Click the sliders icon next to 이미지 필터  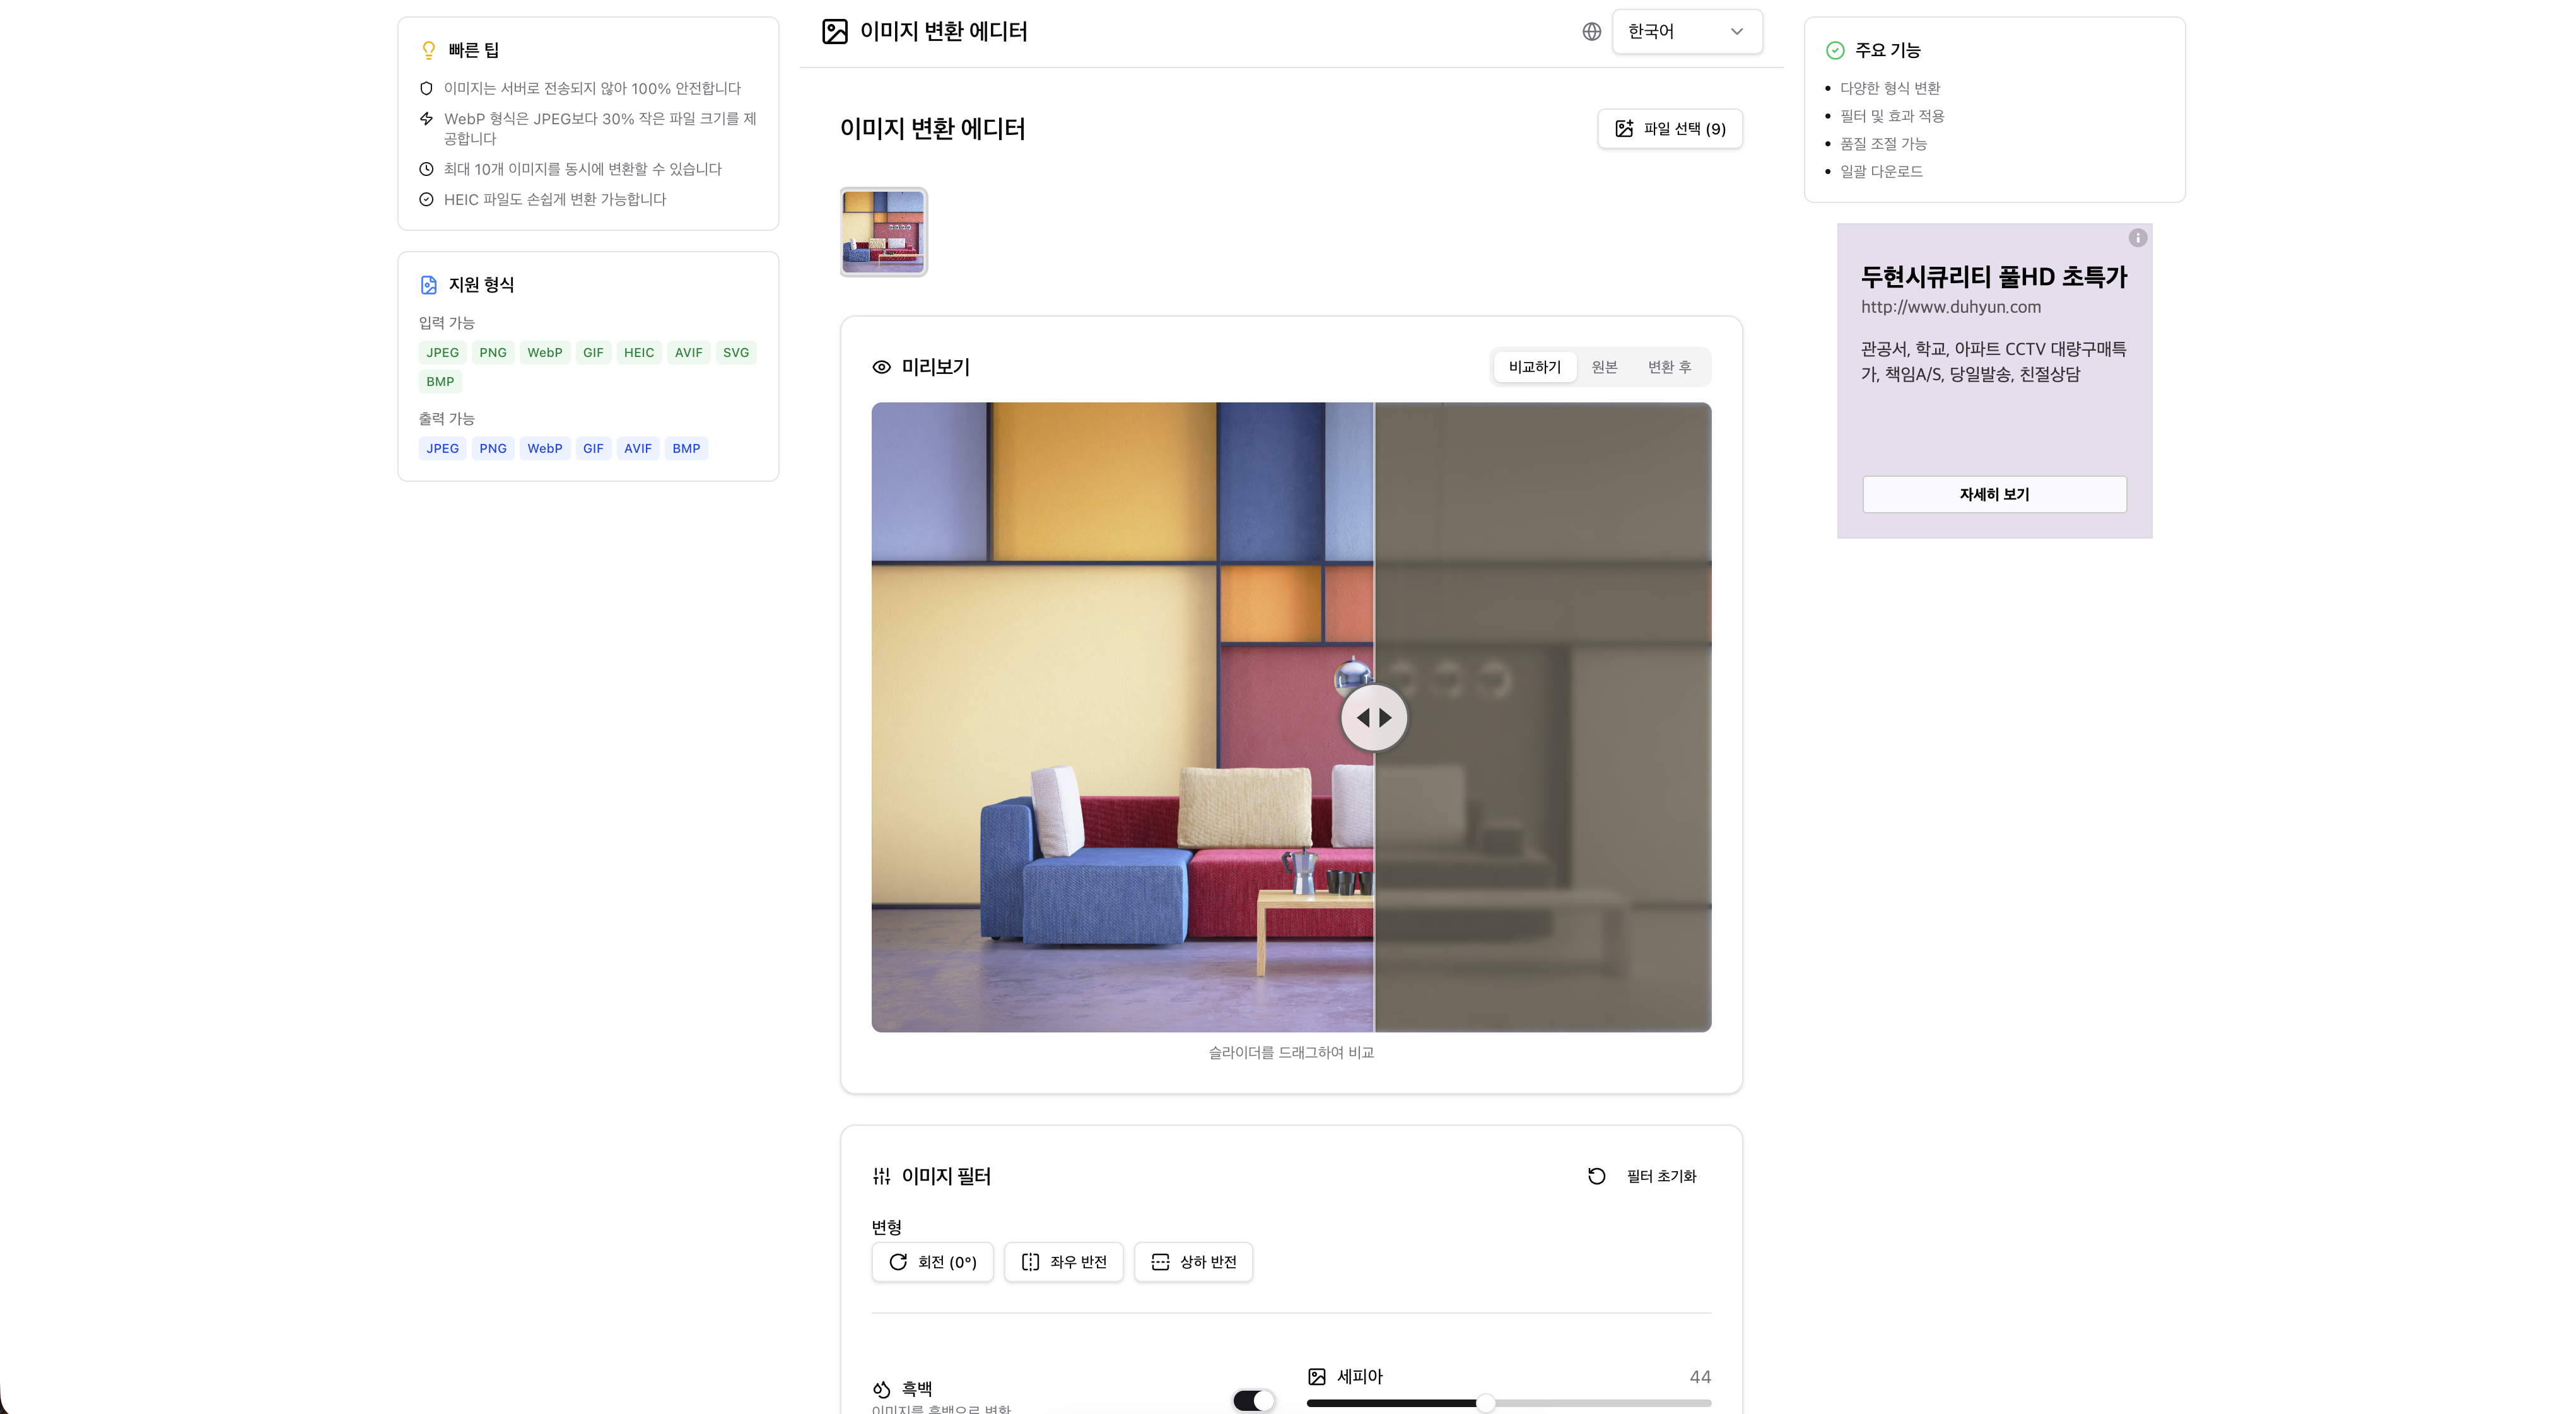[x=881, y=1176]
